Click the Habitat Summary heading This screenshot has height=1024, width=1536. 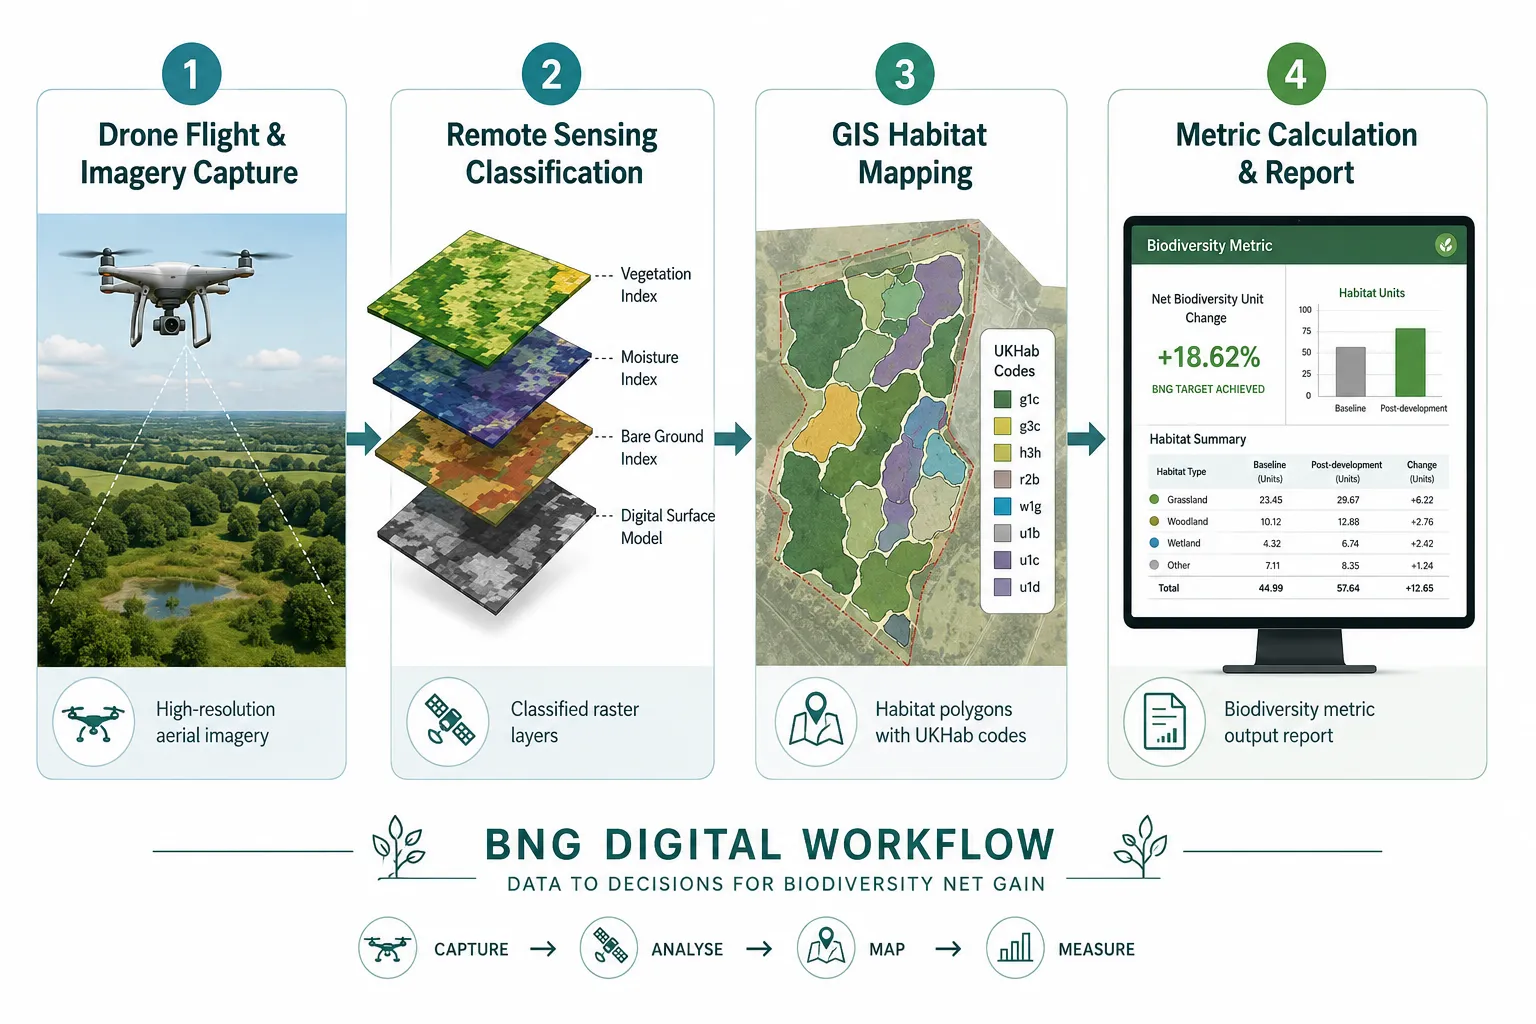click(1197, 439)
